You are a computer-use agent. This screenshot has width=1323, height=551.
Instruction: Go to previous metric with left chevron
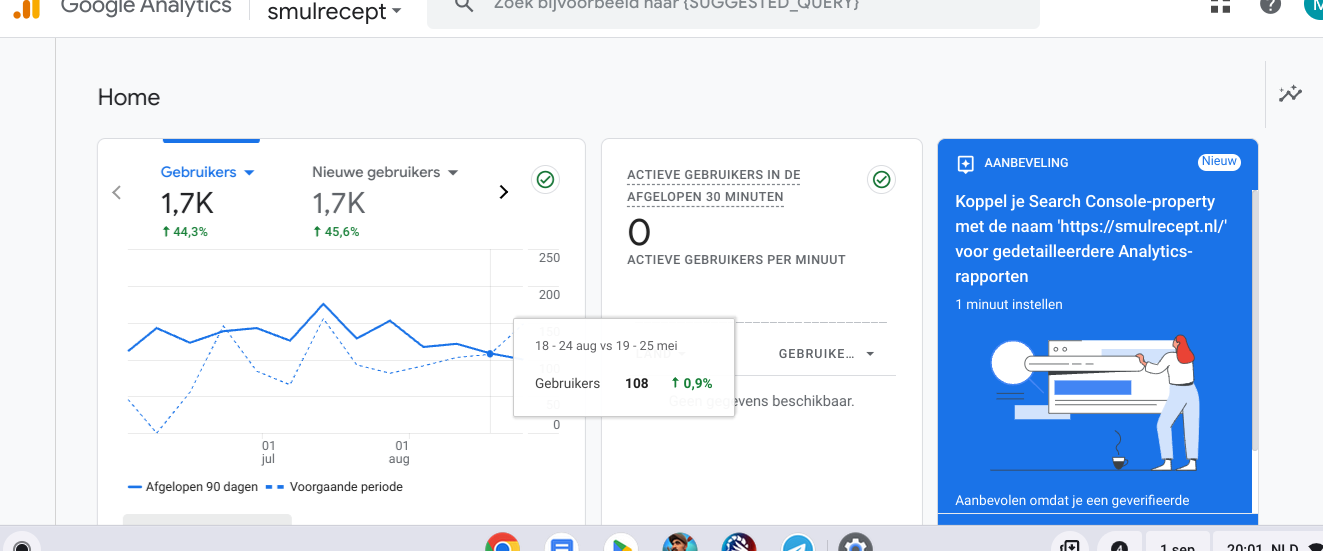click(x=116, y=192)
